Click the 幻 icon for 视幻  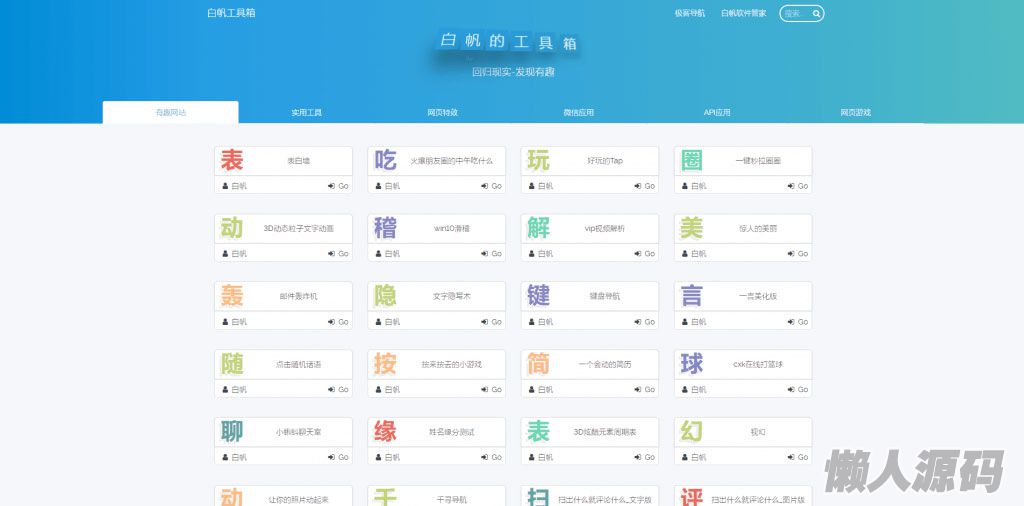[x=691, y=432]
